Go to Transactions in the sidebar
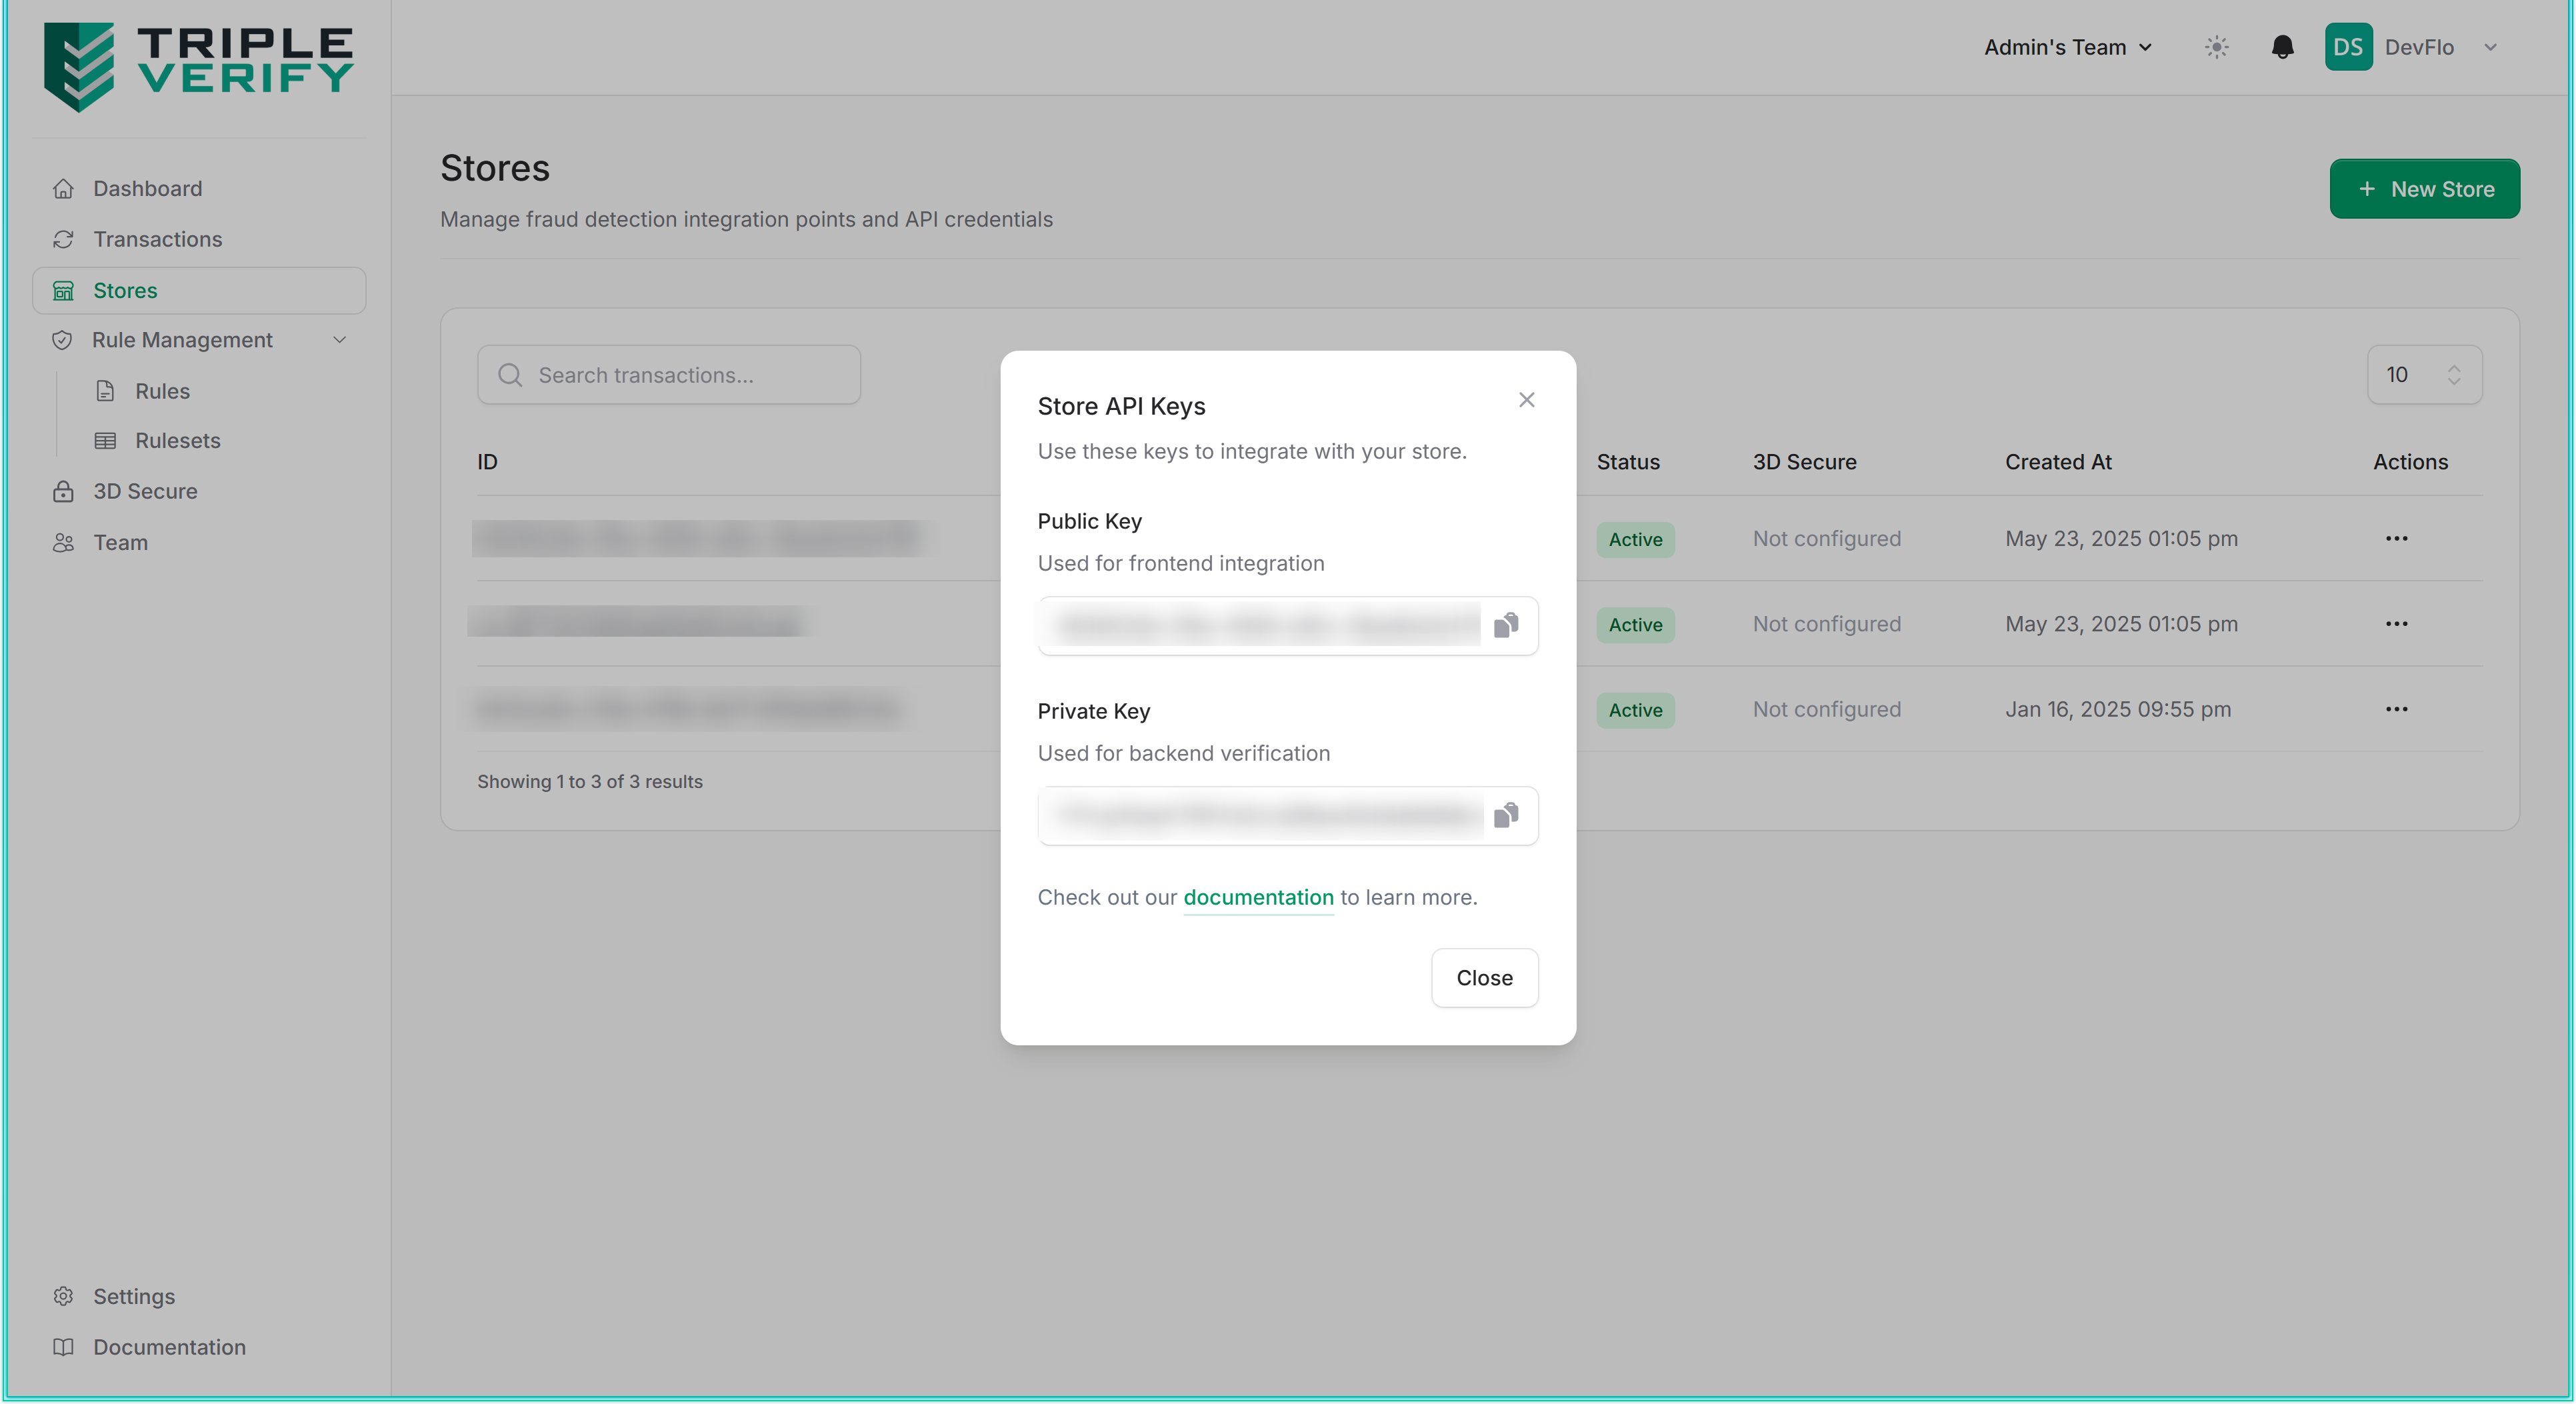The image size is (2576, 1404). (157, 239)
